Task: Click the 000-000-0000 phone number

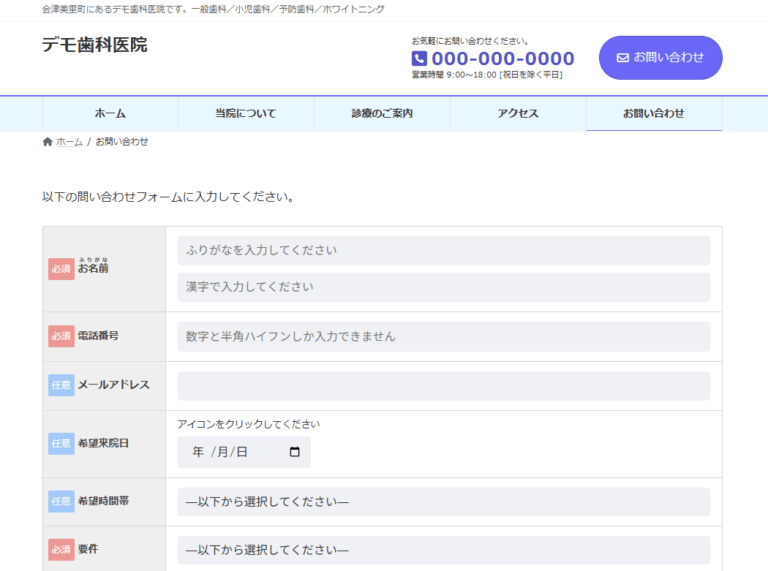Action: pyautogui.click(x=502, y=59)
